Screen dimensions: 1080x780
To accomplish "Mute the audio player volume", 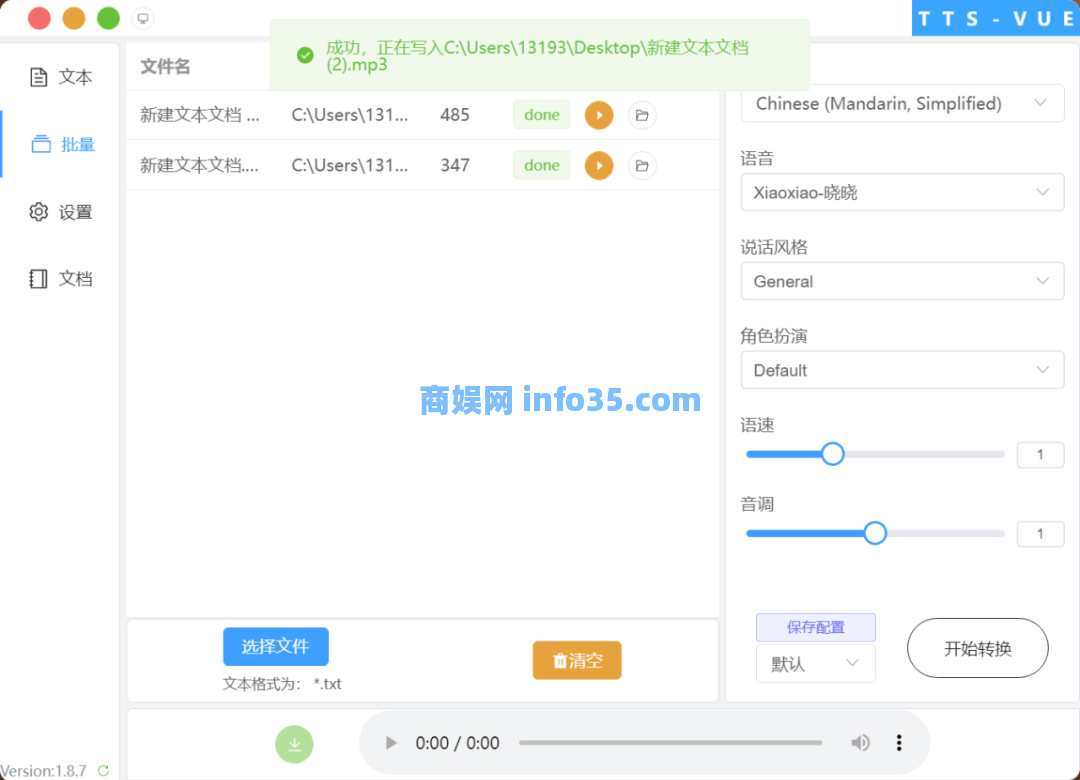I will 860,743.
